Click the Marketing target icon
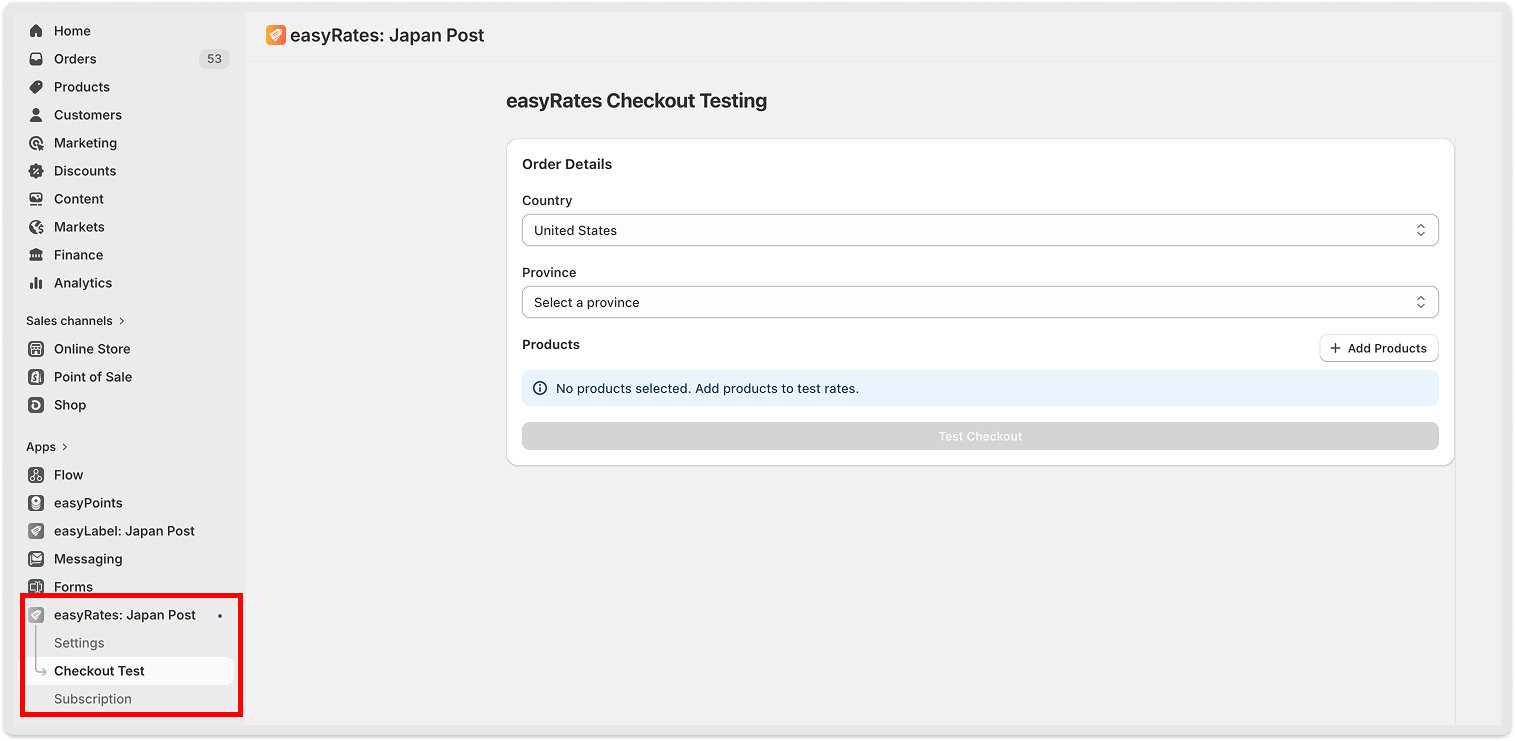 pyautogui.click(x=36, y=143)
